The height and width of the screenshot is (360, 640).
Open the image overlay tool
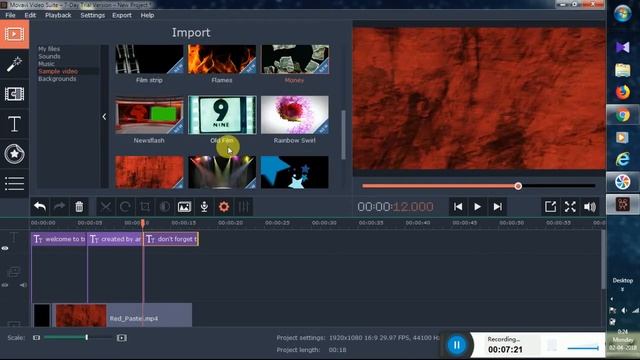[x=184, y=207]
